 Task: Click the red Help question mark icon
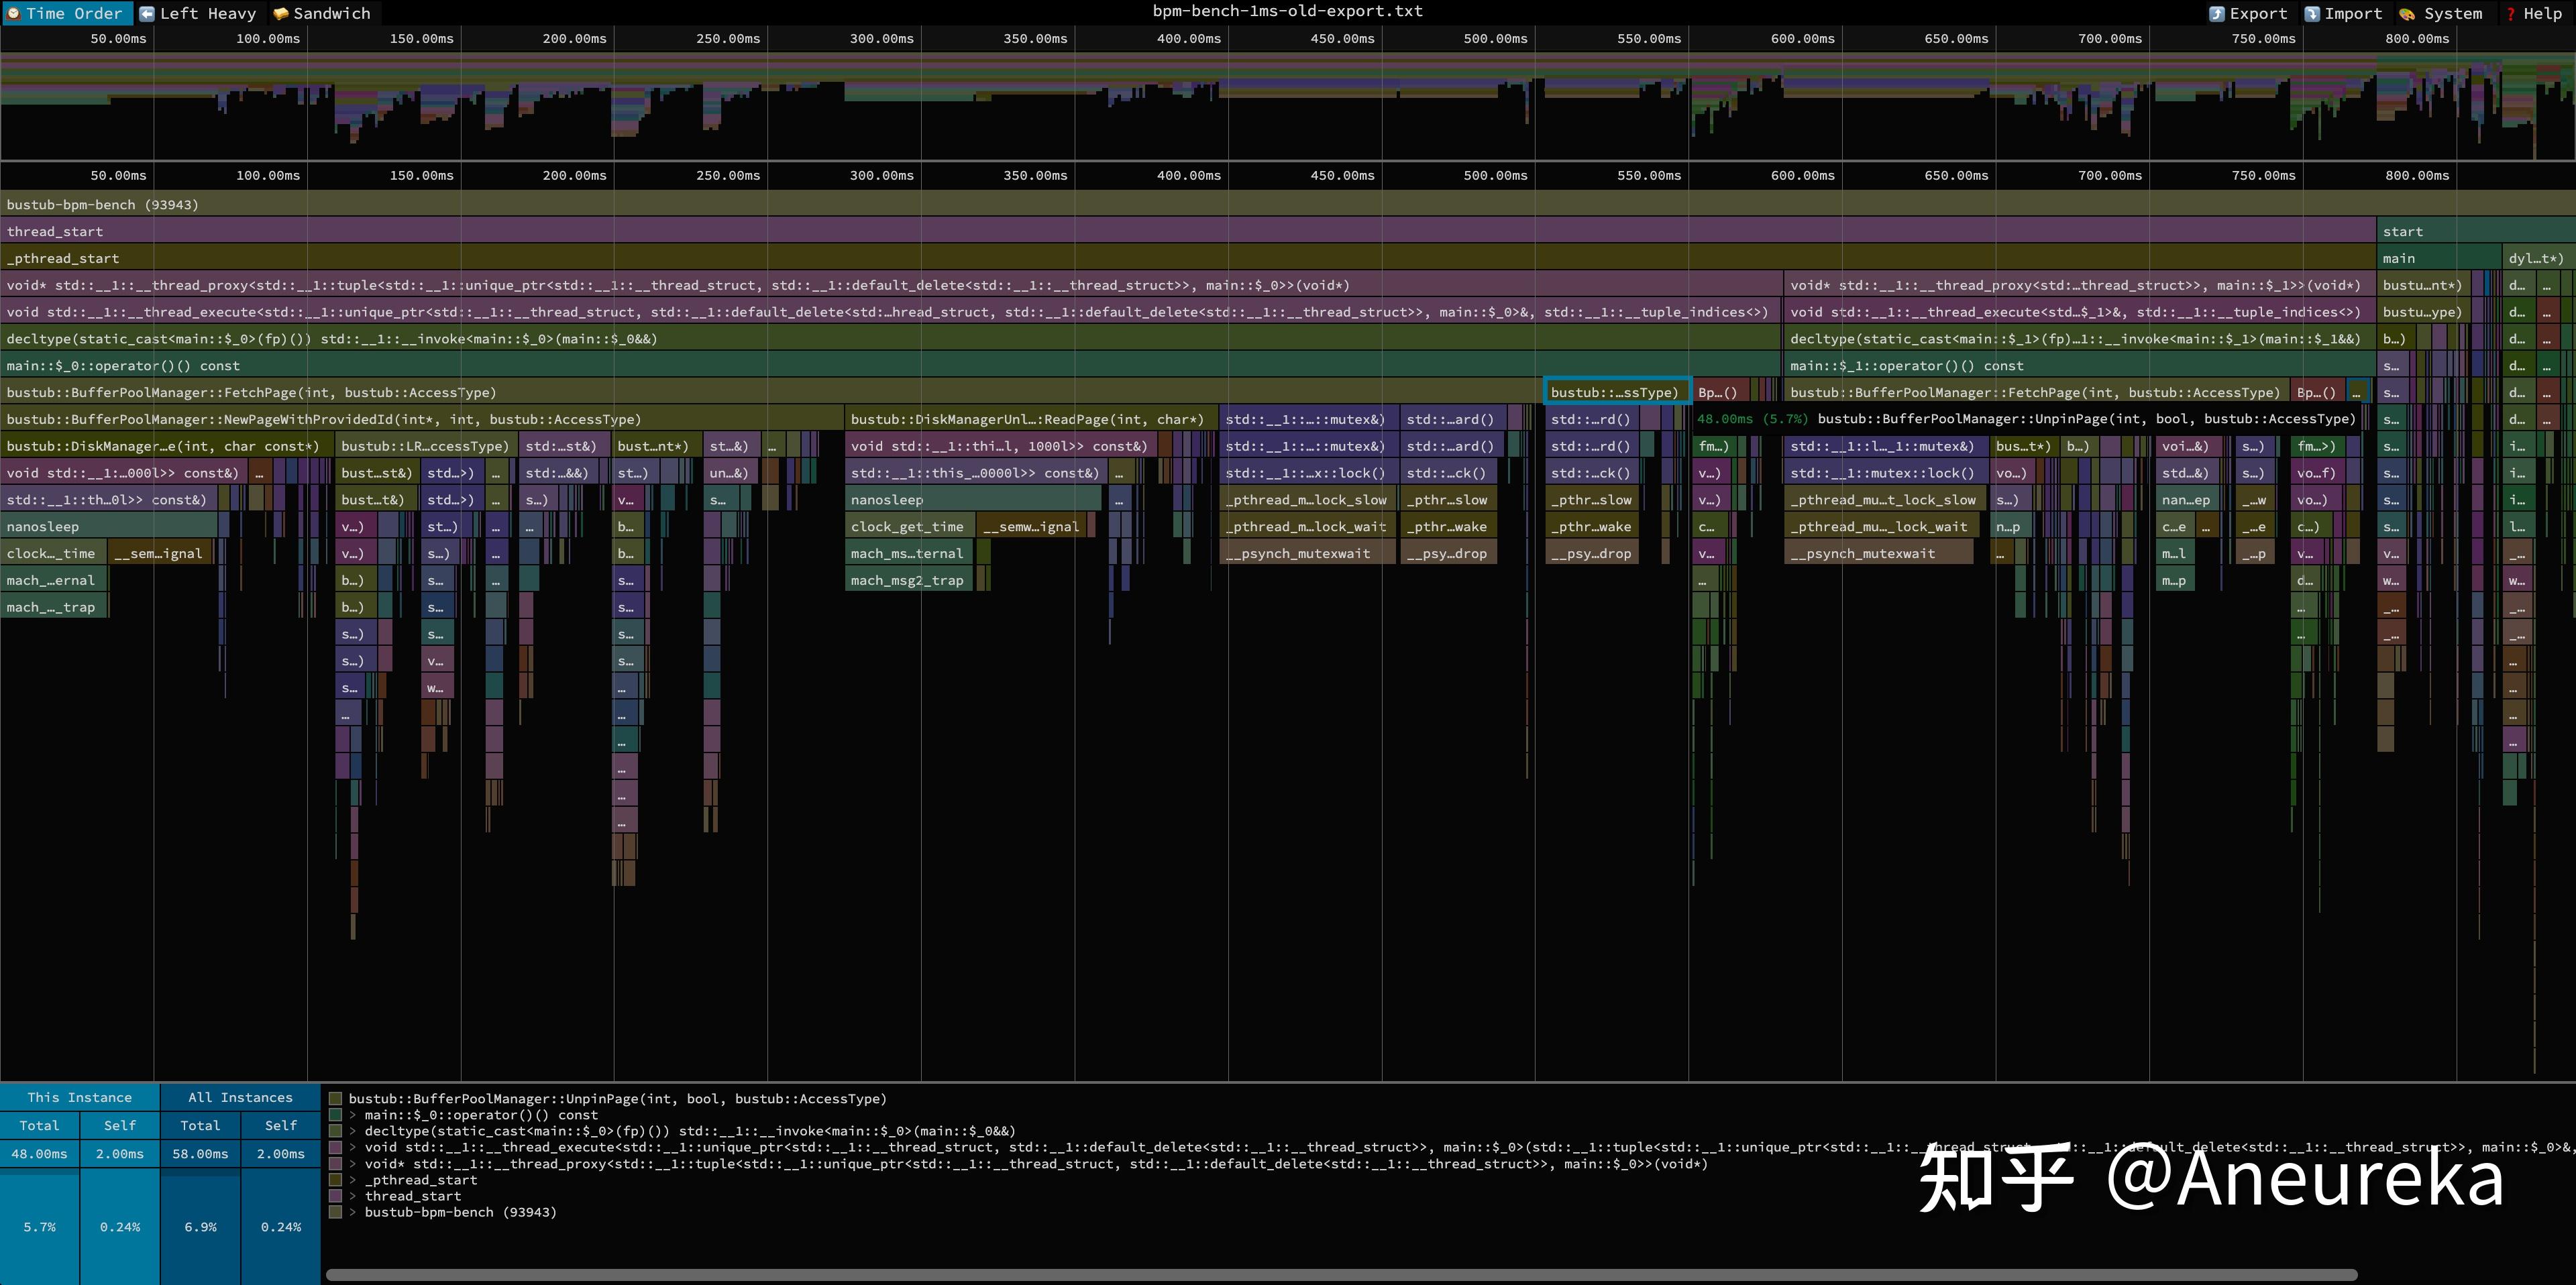click(2510, 14)
